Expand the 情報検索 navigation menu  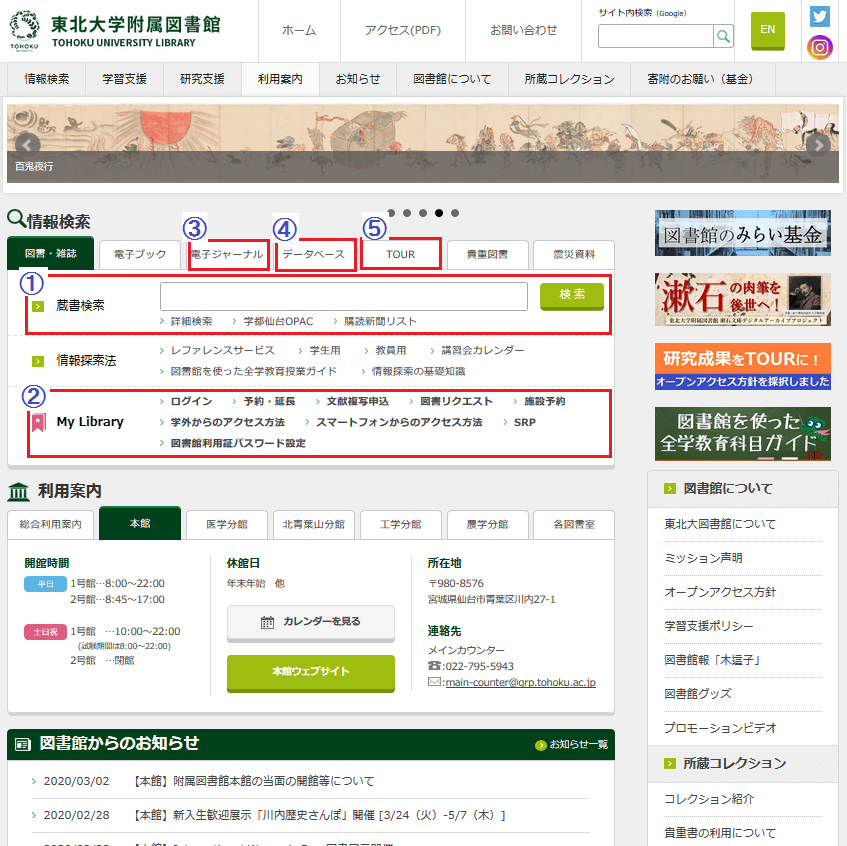point(47,78)
